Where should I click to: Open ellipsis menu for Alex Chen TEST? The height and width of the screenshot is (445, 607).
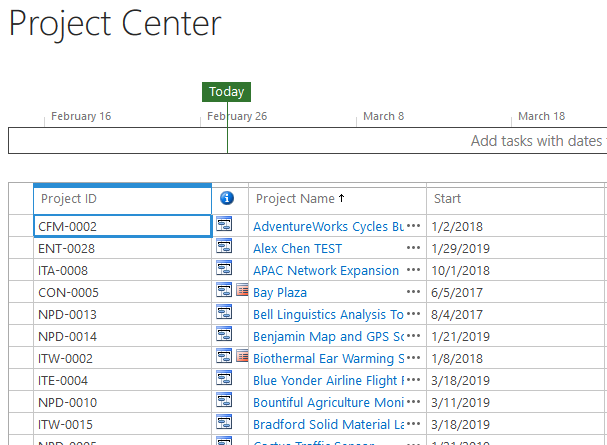[x=413, y=248]
